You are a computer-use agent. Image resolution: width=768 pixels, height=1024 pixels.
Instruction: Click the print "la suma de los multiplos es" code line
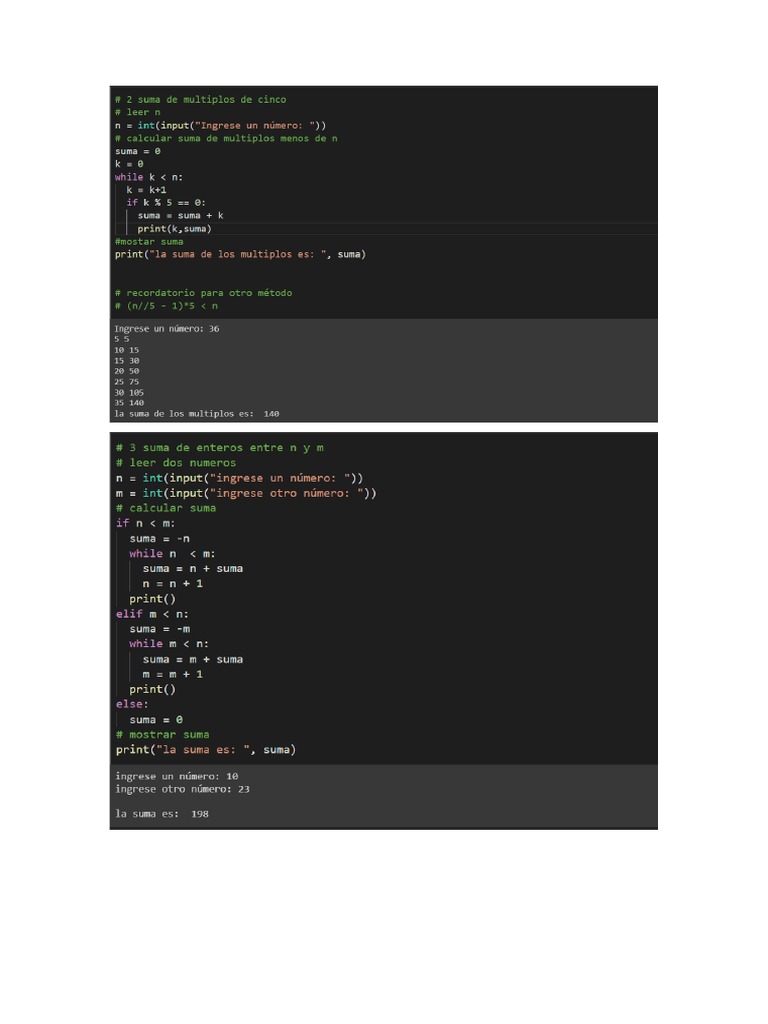(x=240, y=254)
